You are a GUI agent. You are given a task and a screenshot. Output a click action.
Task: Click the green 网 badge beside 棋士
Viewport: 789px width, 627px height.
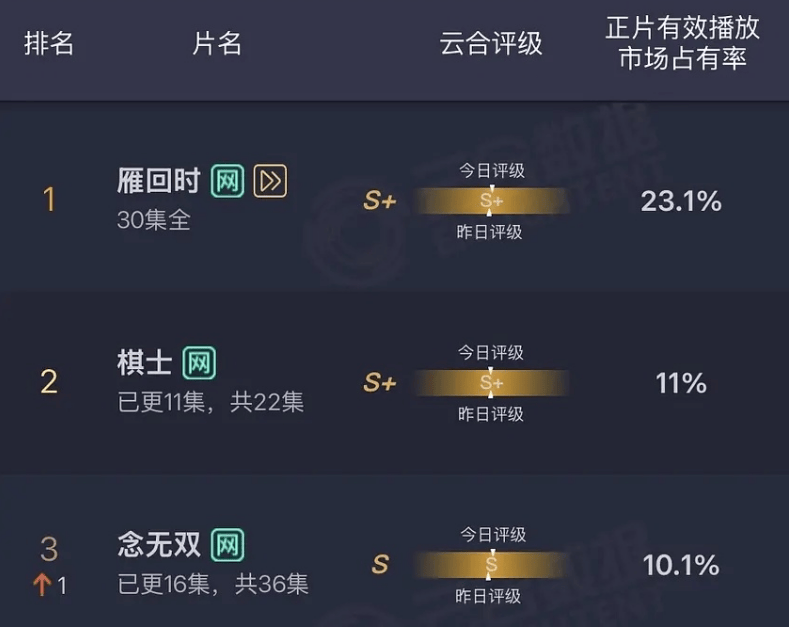[199, 363]
